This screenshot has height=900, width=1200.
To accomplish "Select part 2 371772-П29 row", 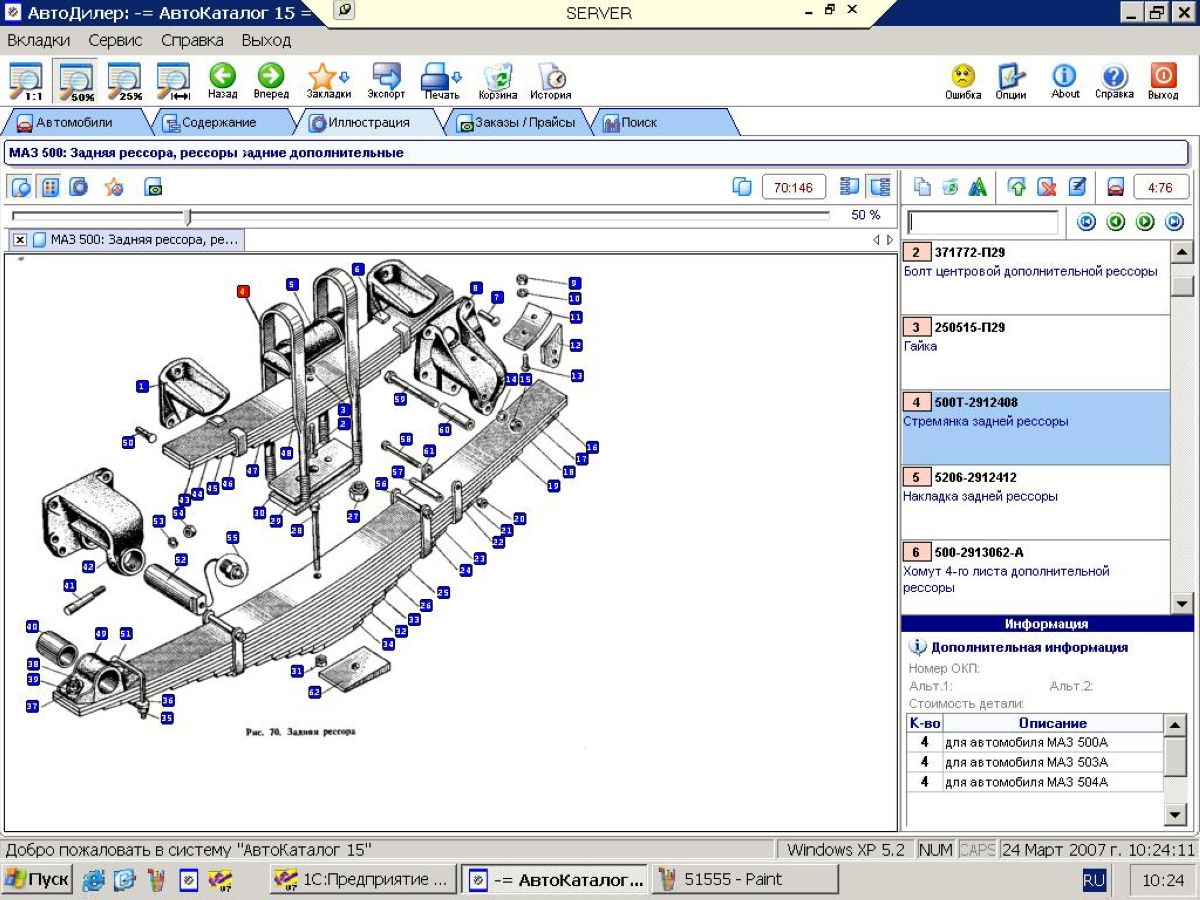I will point(1035,277).
